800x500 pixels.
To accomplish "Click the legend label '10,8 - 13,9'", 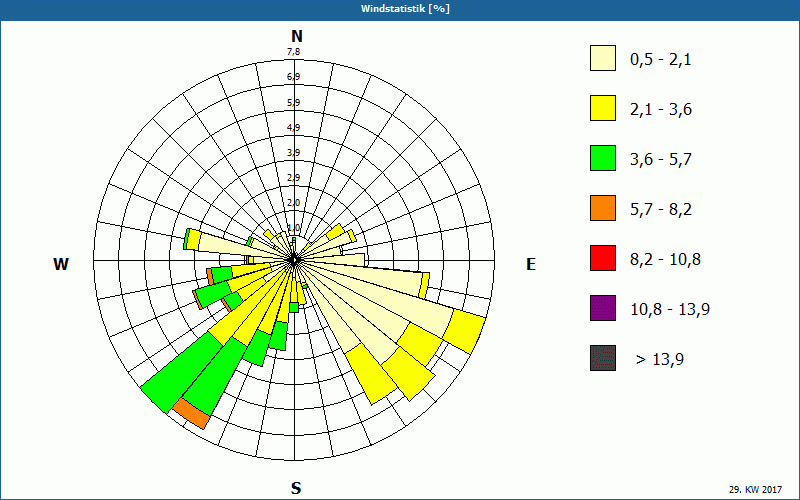I will coord(670,310).
